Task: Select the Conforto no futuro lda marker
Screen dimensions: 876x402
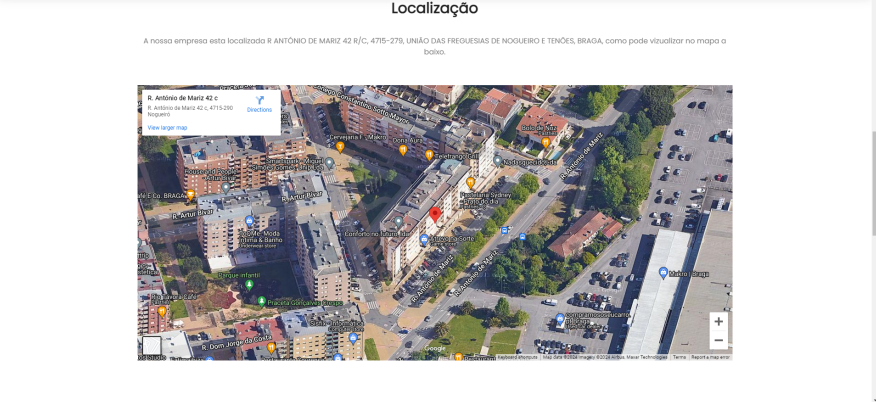Action: coord(398,222)
